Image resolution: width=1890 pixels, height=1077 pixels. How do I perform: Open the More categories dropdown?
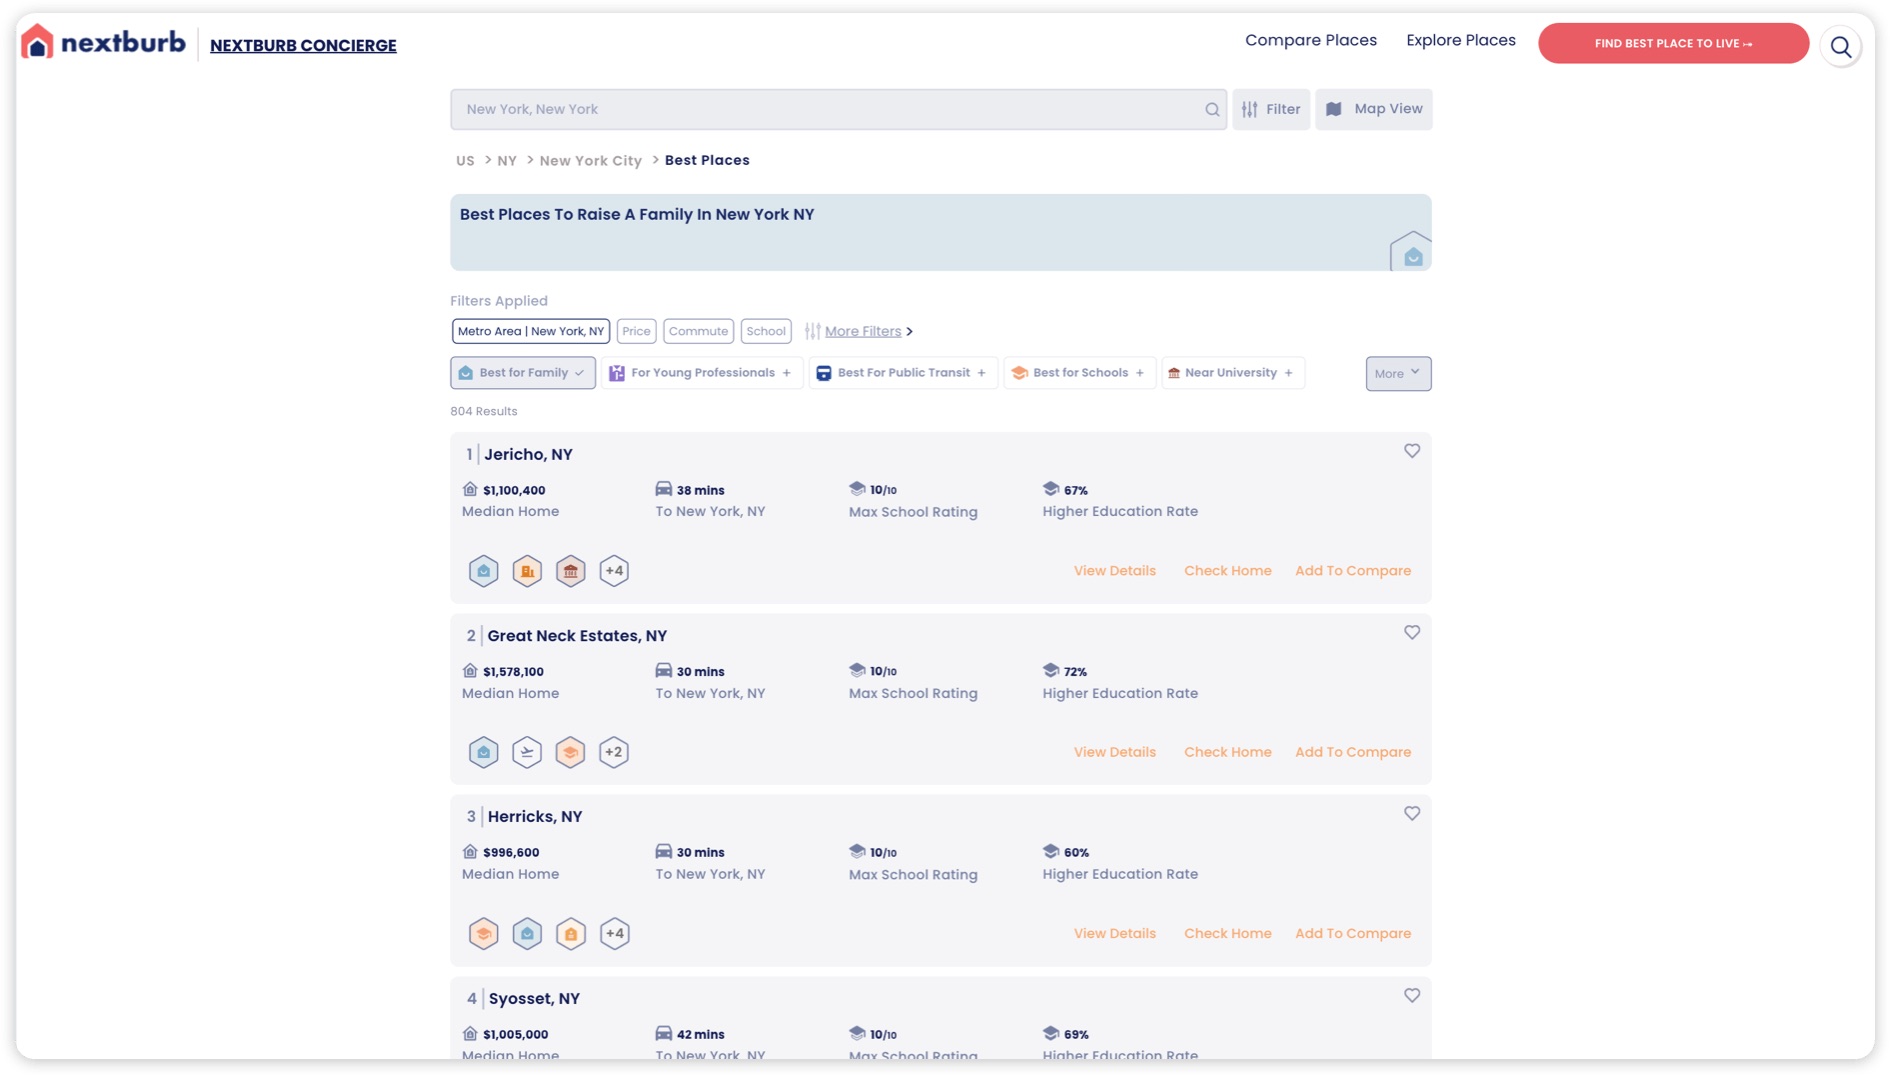pos(1398,374)
